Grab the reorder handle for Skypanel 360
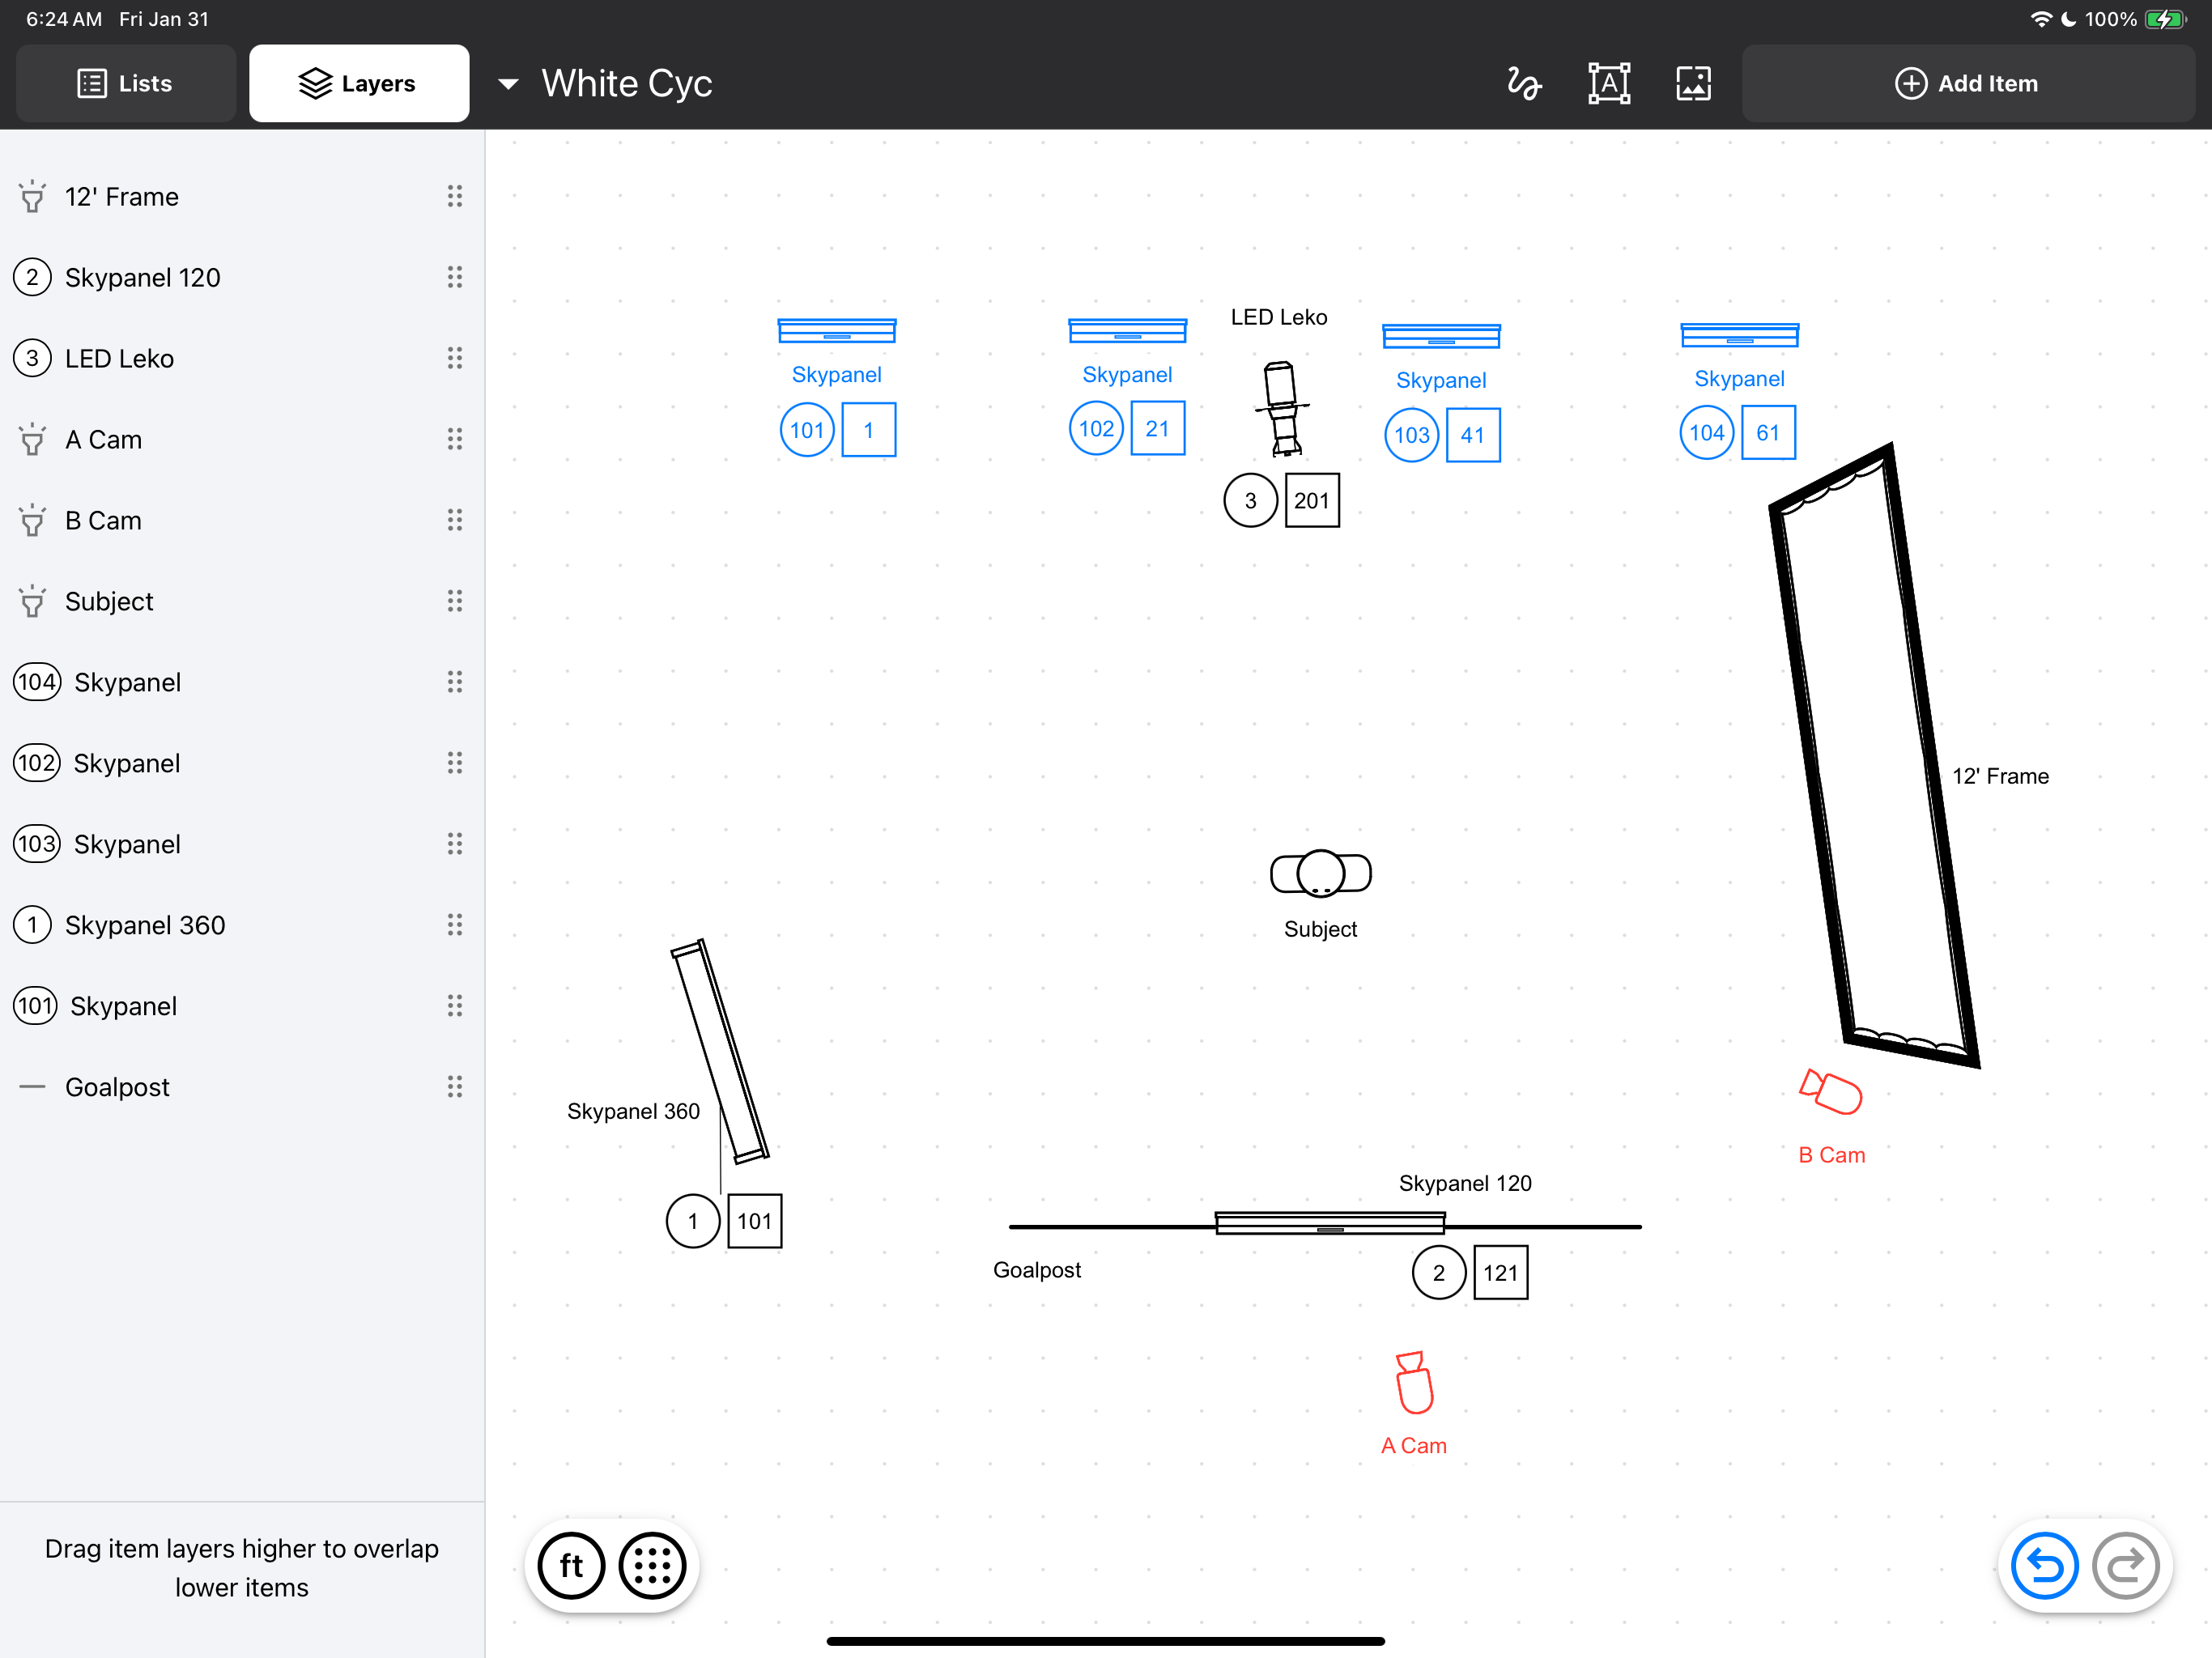Screen dimensions: 2212x1658 [455, 925]
